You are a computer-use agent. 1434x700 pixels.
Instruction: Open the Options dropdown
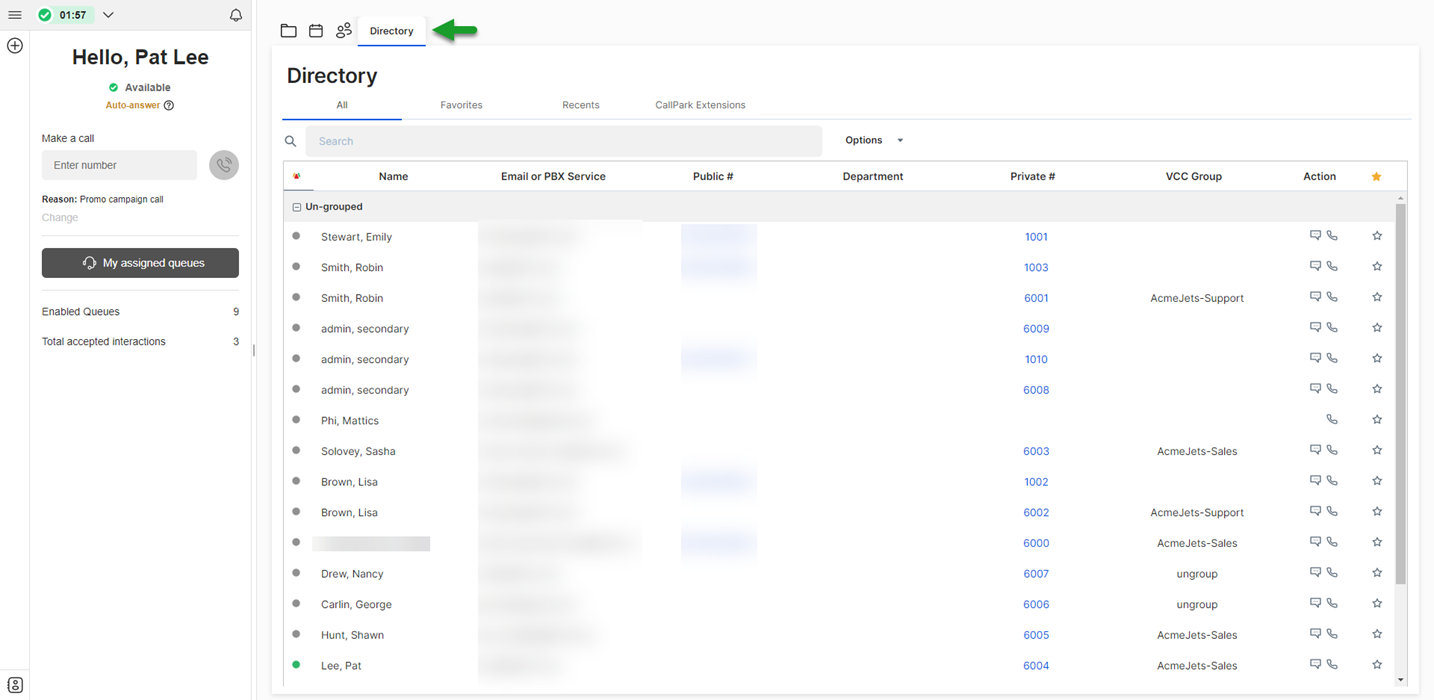pos(874,140)
